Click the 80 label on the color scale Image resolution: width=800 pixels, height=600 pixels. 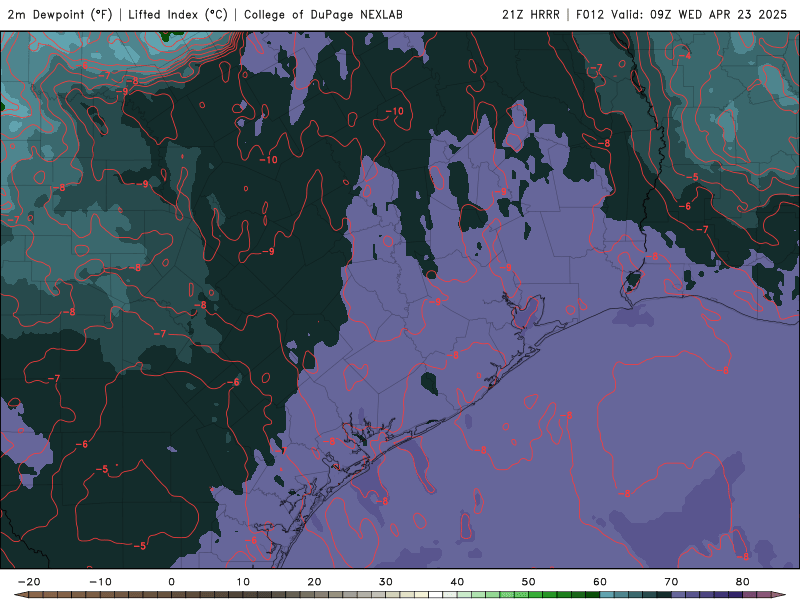tap(743, 582)
